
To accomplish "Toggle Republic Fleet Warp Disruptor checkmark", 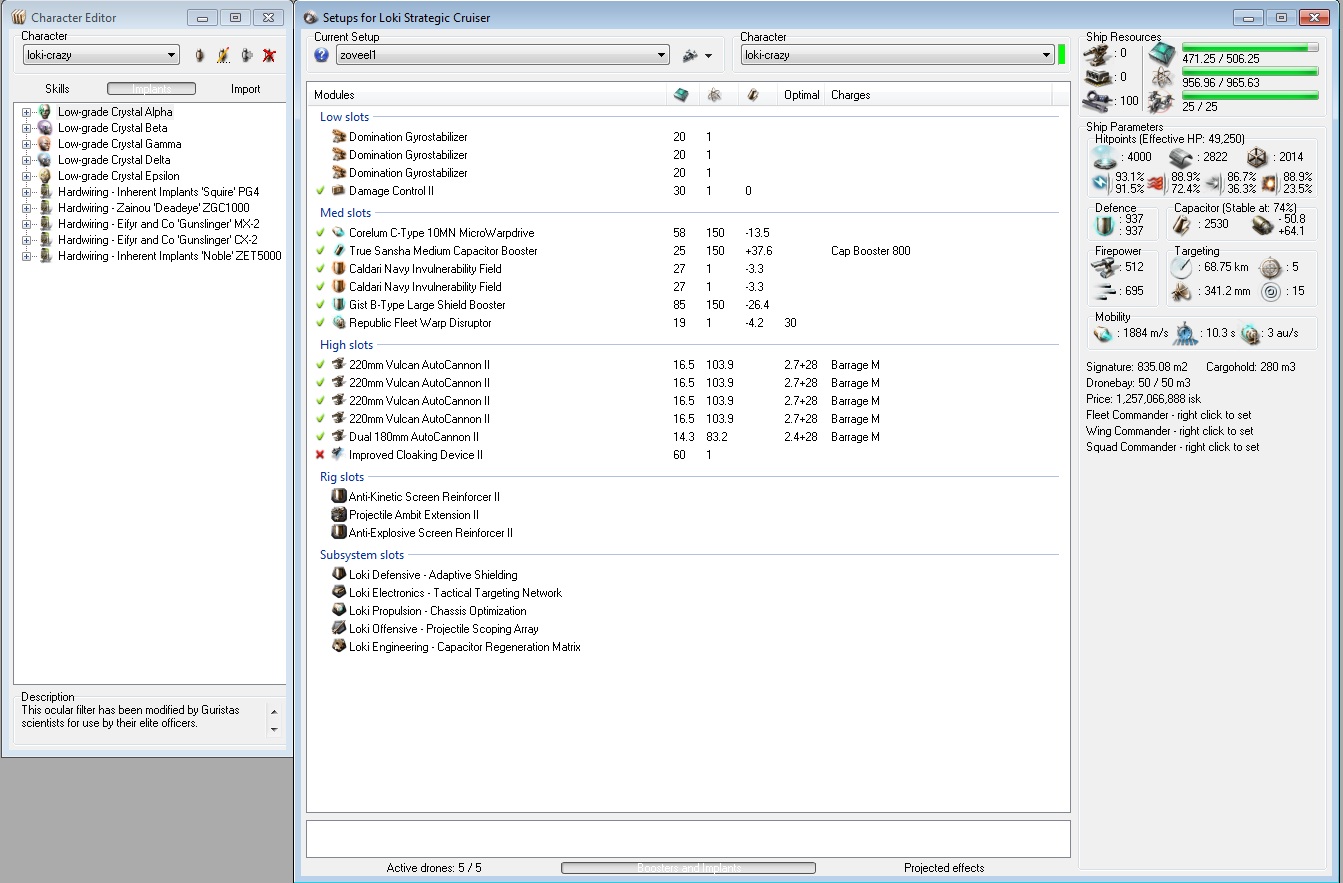I will coord(320,323).
